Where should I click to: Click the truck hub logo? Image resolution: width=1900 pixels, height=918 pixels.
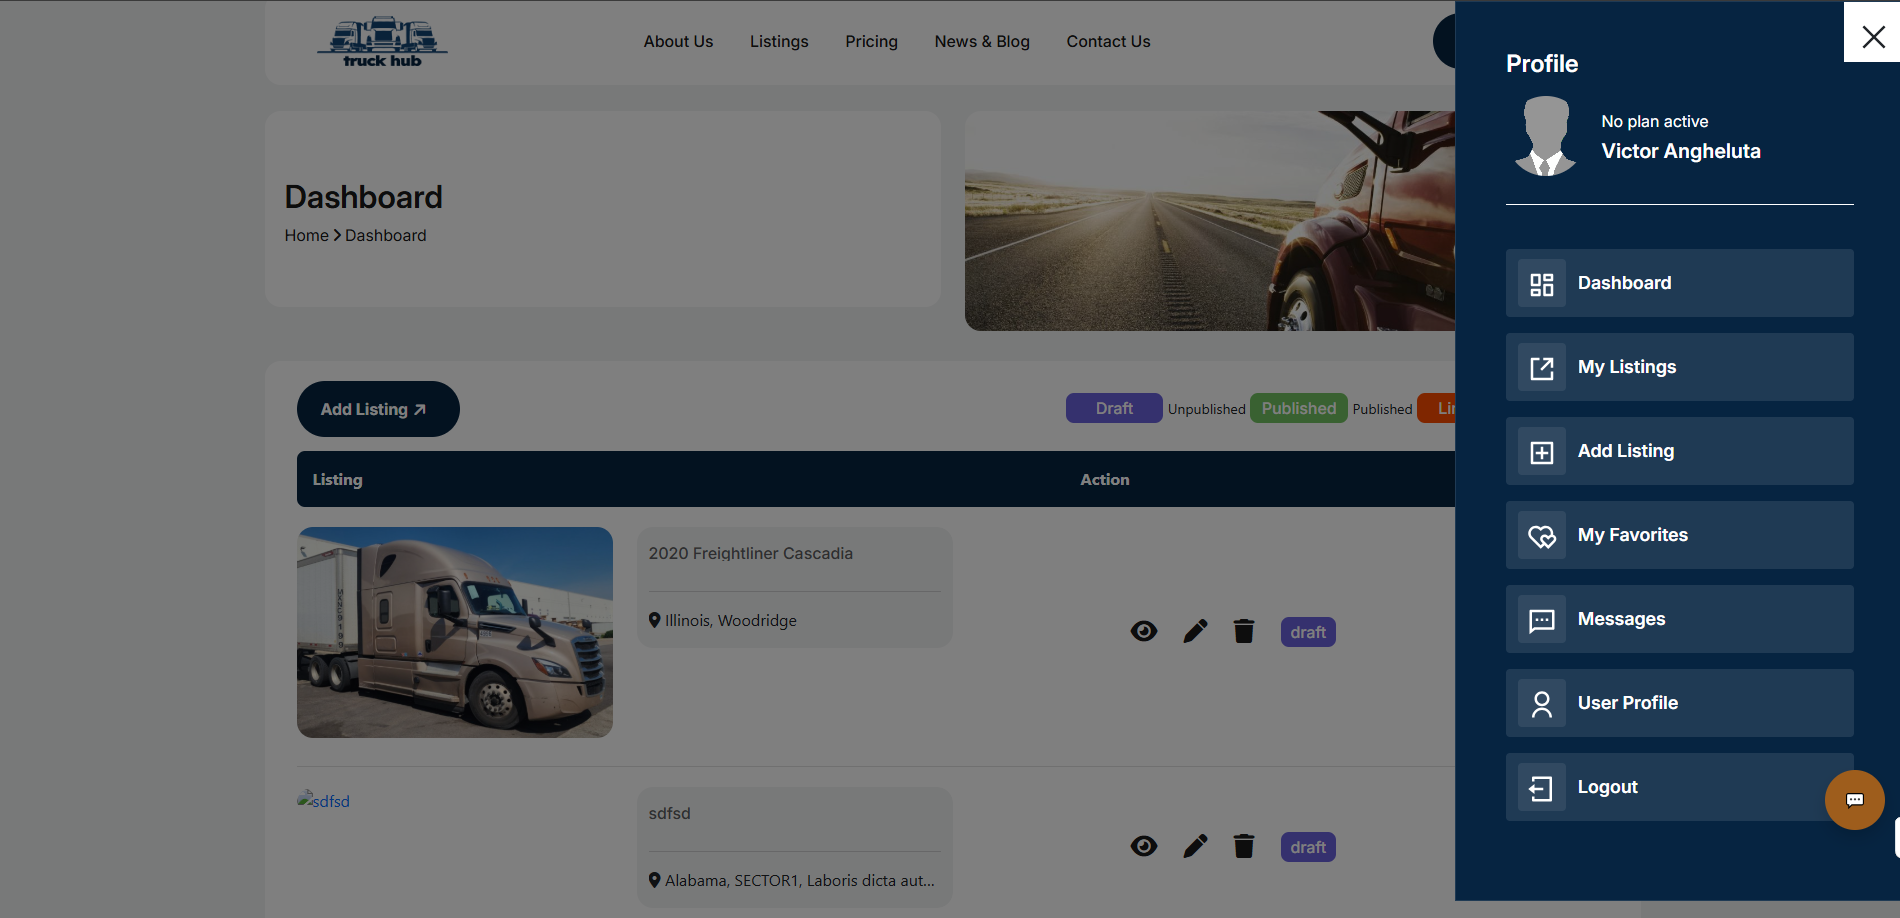pyautogui.click(x=382, y=42)
